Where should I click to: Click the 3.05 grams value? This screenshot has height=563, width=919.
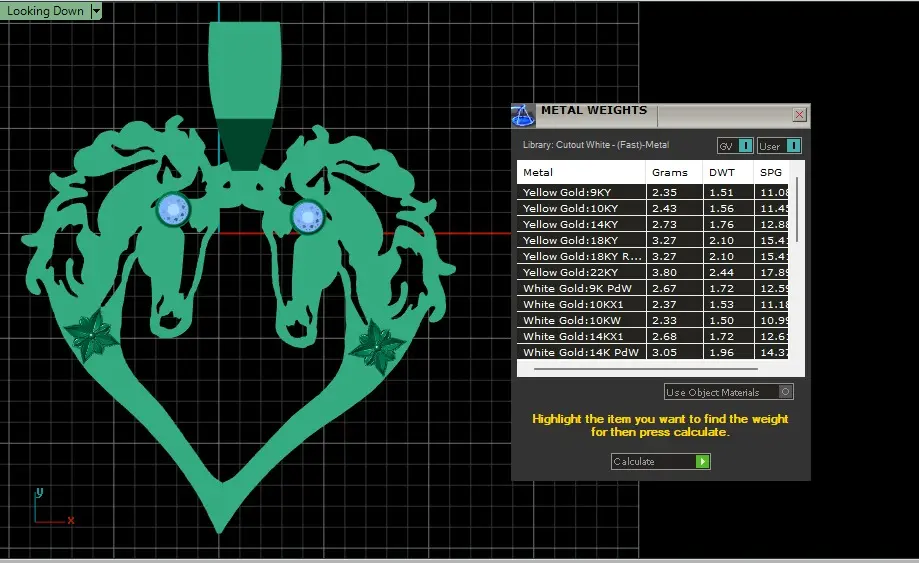coord(664,352)
